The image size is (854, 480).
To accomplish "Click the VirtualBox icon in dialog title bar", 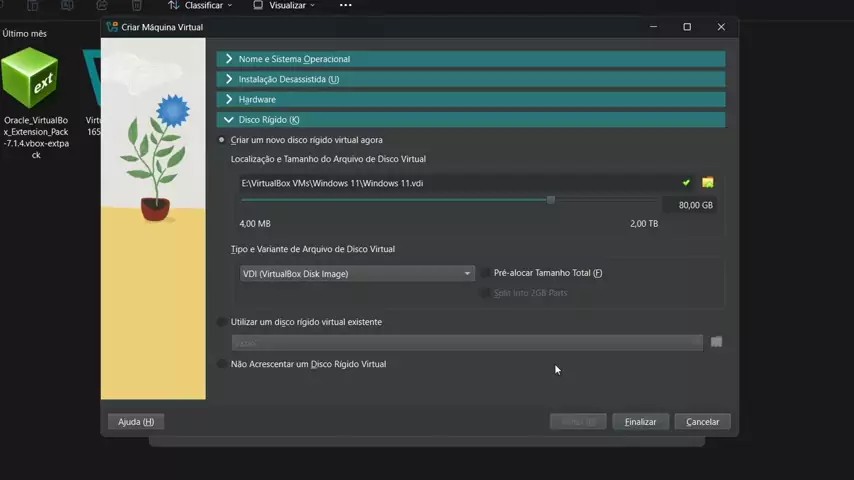I will click(112, 27).
